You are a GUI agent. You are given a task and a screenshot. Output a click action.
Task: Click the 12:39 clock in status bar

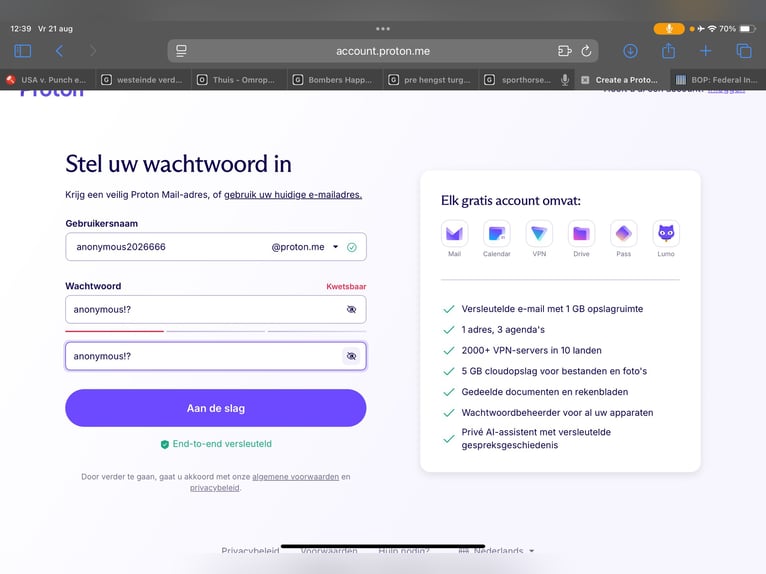21,29
